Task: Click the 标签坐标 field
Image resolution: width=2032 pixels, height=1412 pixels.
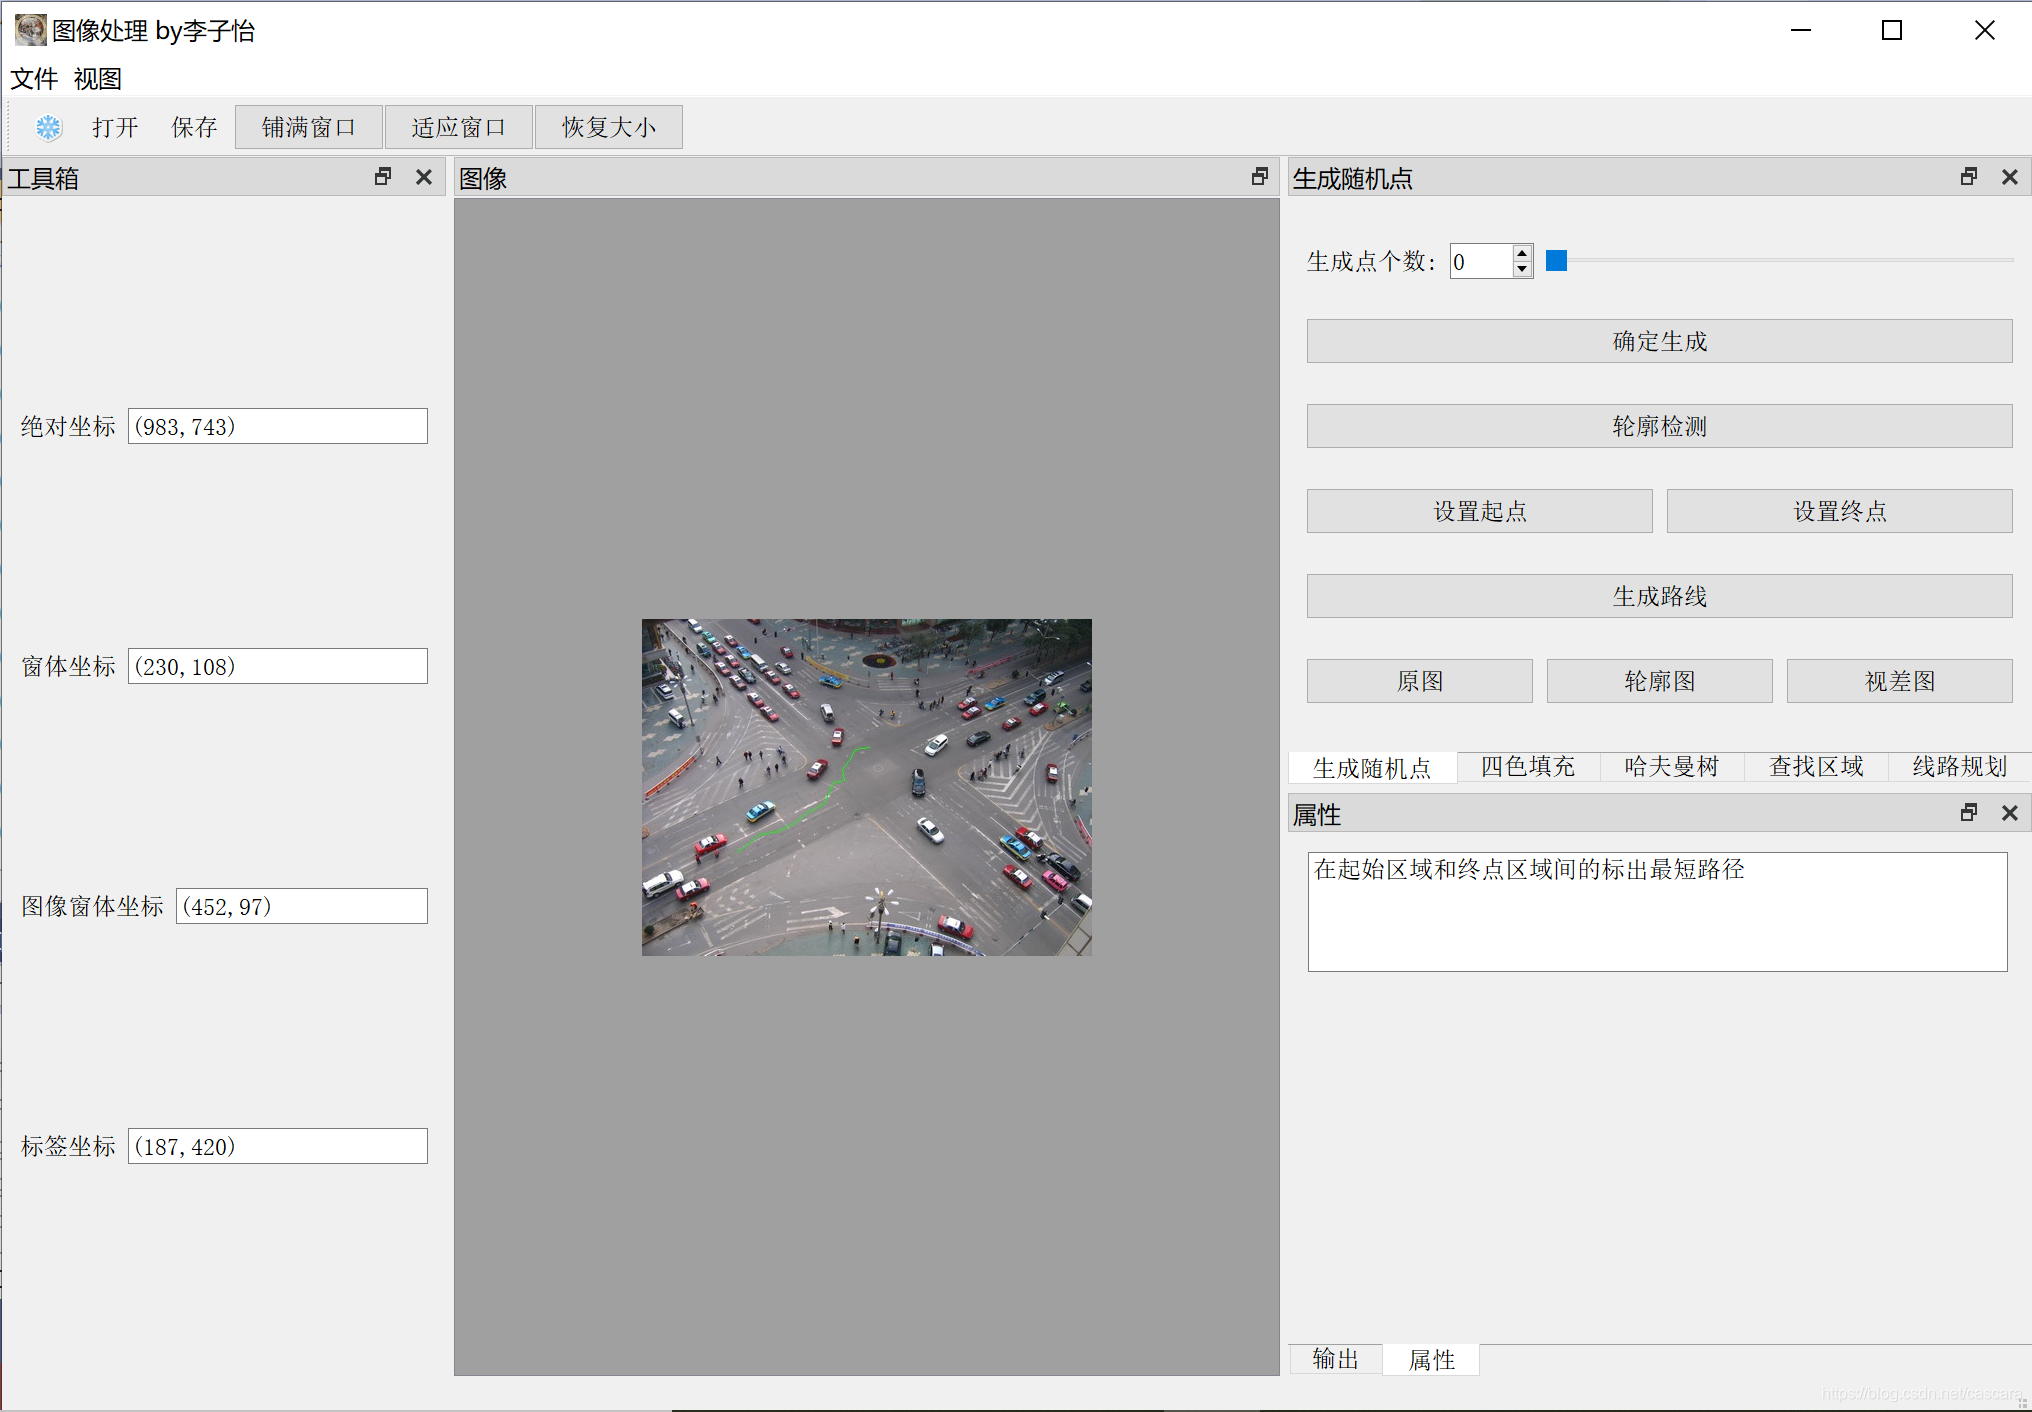Action: [x=278, y=1146]
